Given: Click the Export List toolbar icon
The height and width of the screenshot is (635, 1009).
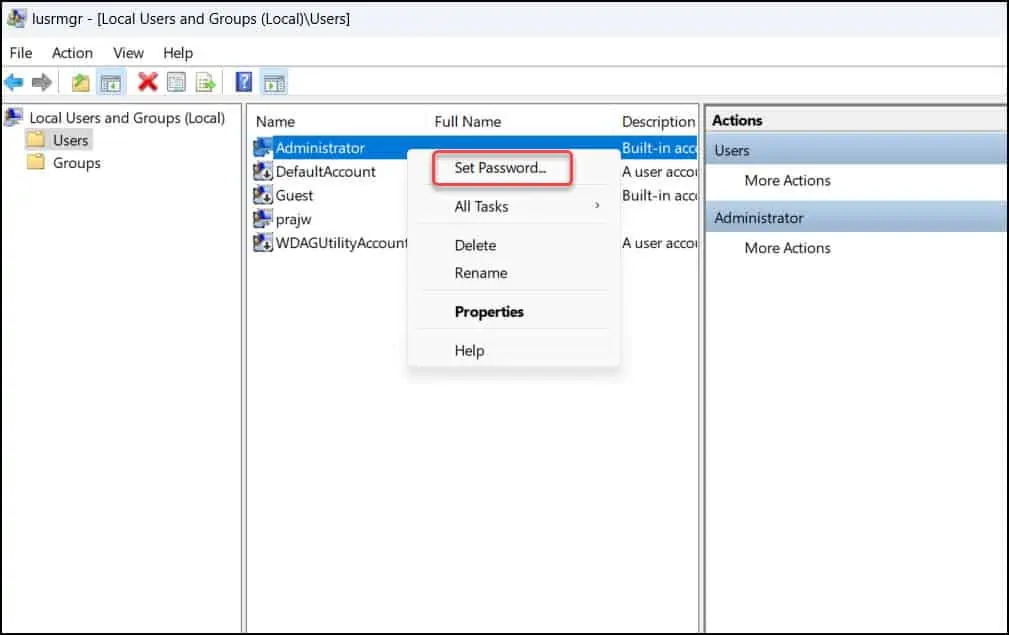Looking at the screenshot, I should click(x=205, y=82).
